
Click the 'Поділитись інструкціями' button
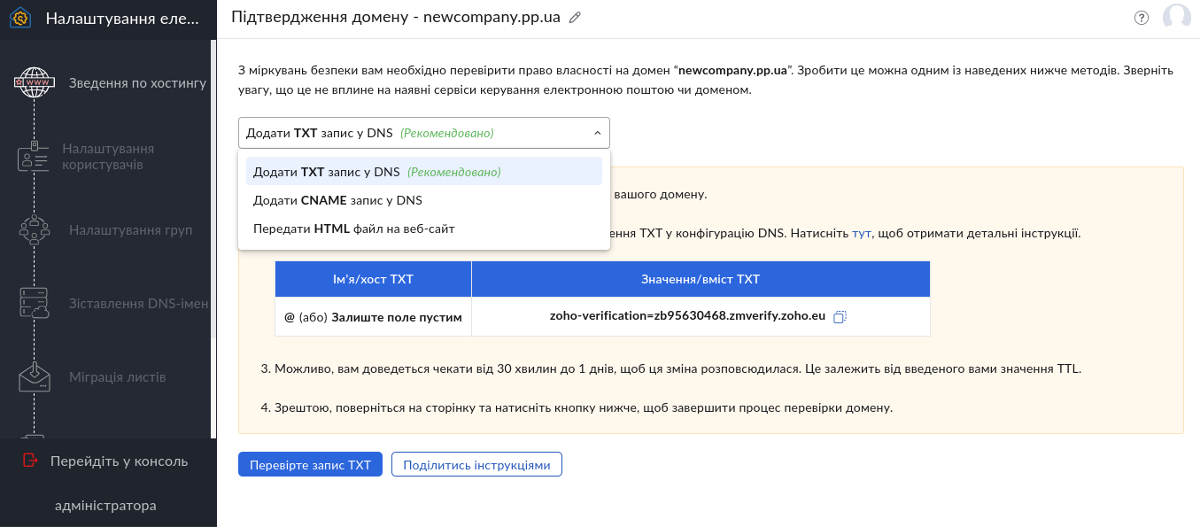tap(477, 465)
